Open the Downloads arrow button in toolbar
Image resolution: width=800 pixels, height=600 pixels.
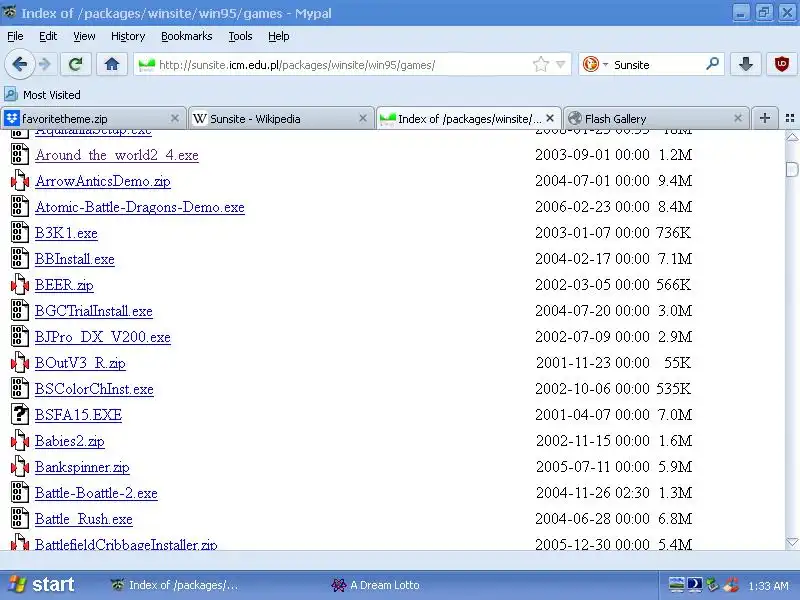(745, 64)
